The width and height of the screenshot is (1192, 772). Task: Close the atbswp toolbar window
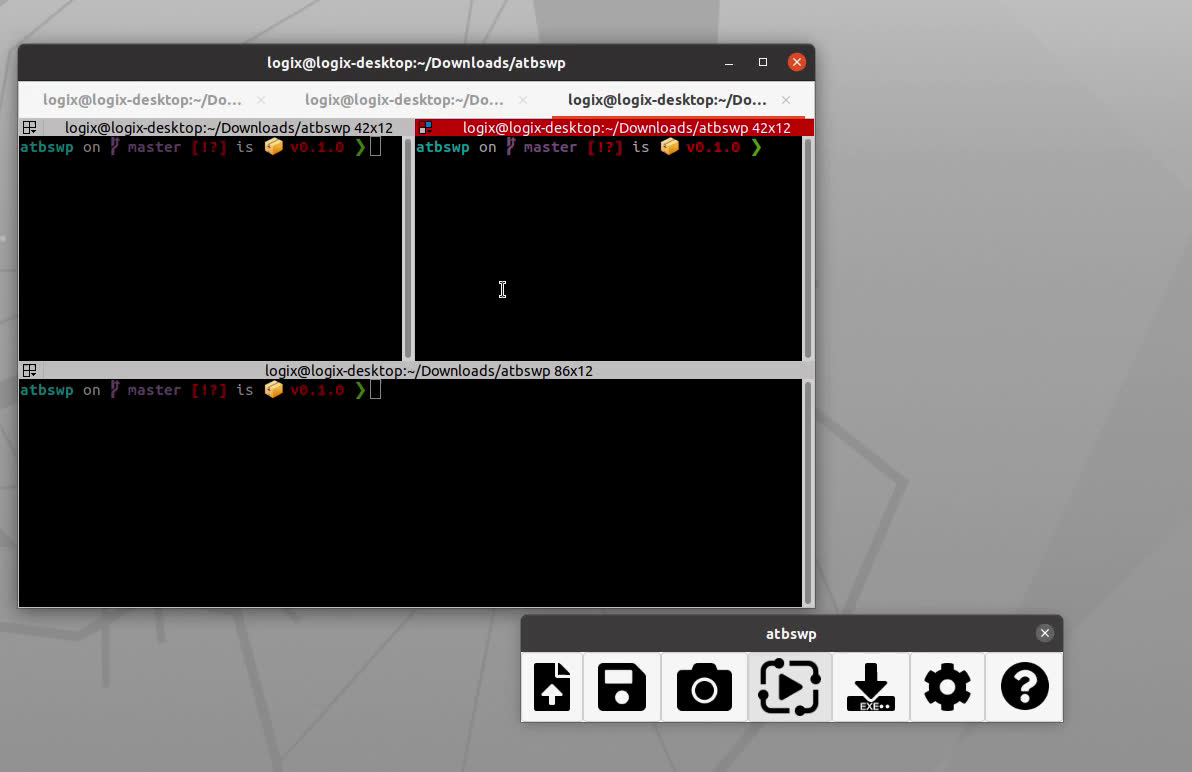1044,633
